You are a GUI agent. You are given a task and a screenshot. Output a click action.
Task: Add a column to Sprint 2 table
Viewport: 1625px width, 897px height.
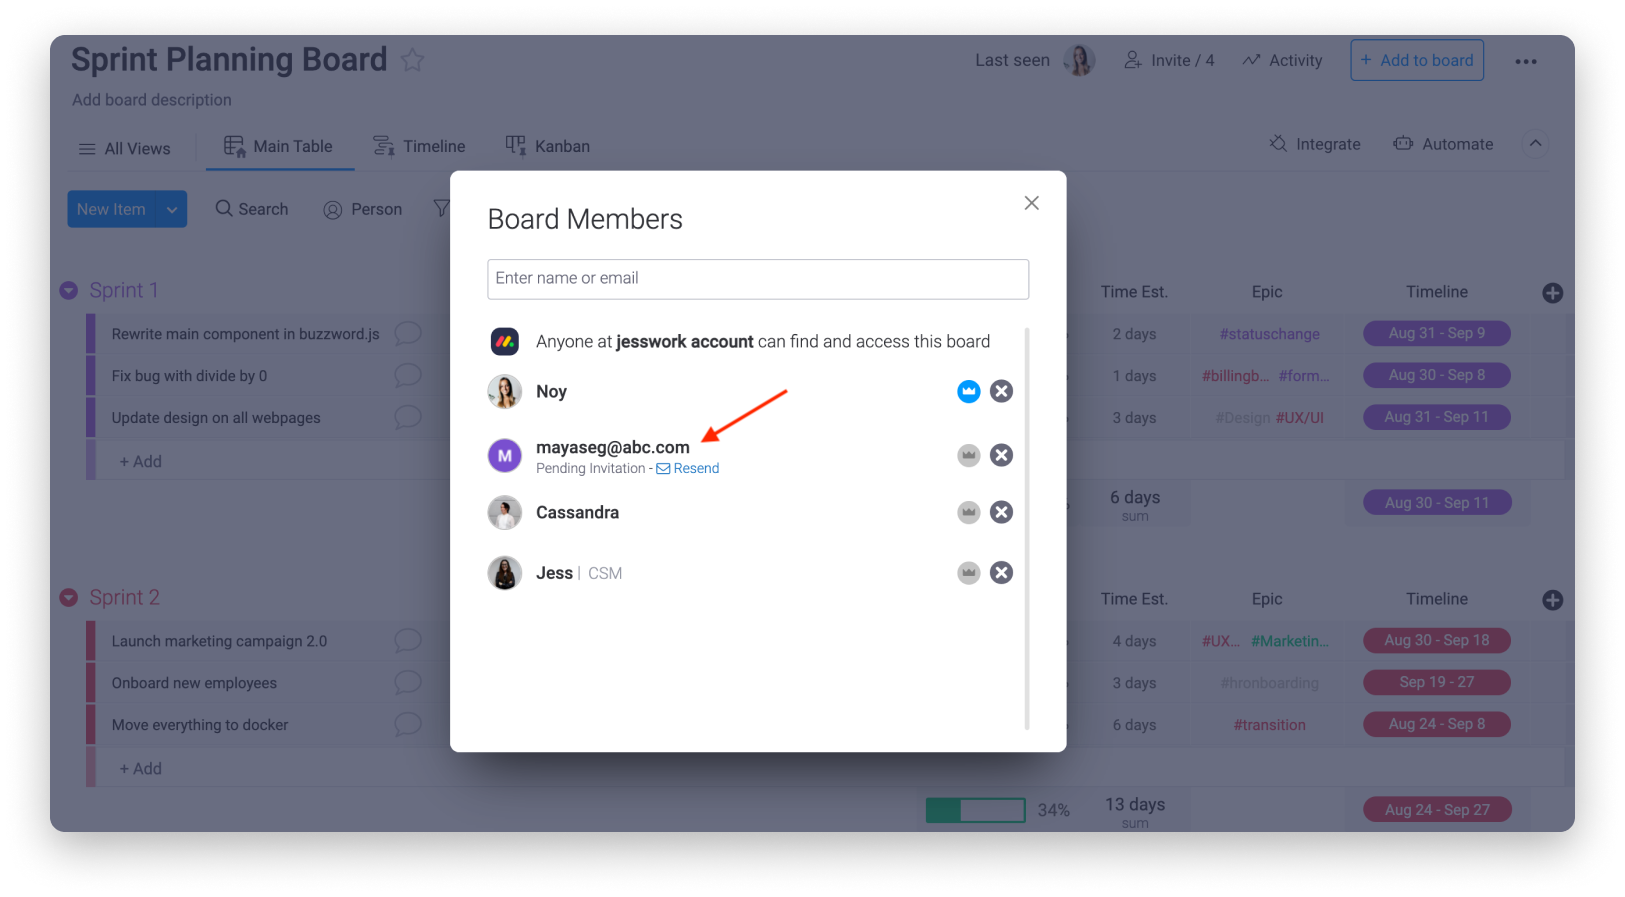pos(1552,600)
